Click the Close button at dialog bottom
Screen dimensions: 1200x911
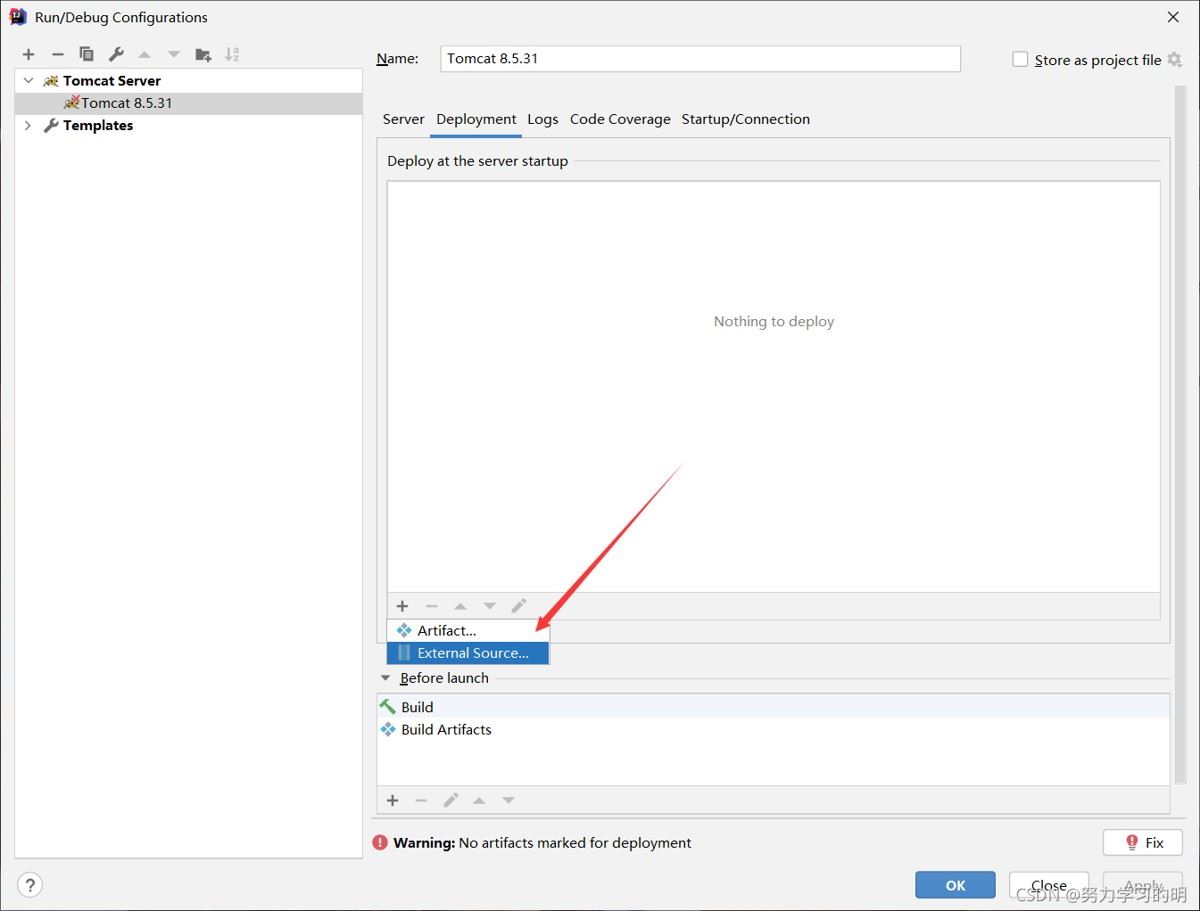coord(1048,885)
